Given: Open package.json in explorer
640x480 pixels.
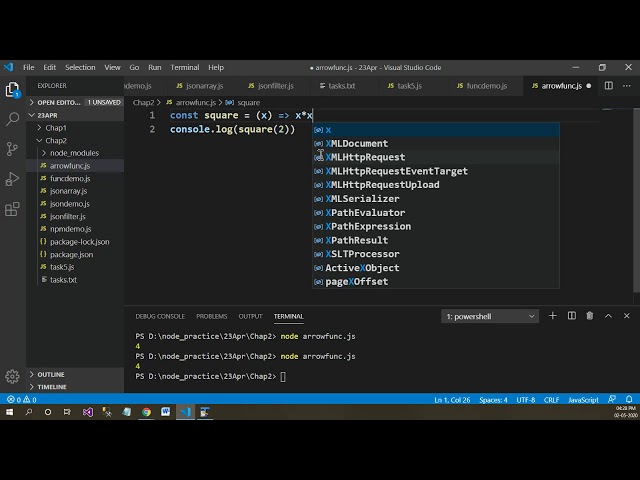Looking at the screenshot, I should click(75, 254).
